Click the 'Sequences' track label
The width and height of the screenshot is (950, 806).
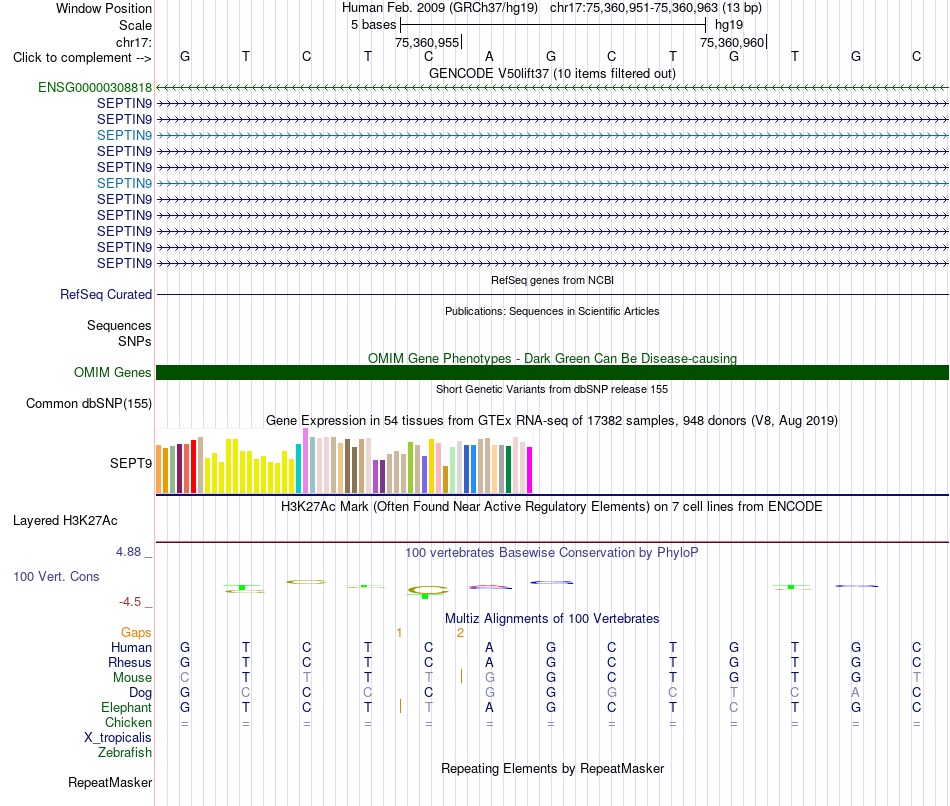119,325
